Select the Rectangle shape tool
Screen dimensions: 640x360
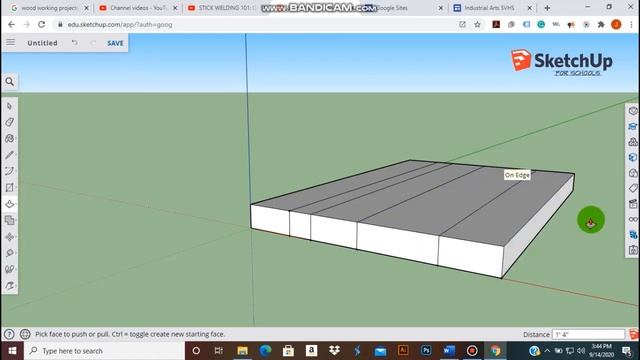pyautogui.click(x=9, y=188)
